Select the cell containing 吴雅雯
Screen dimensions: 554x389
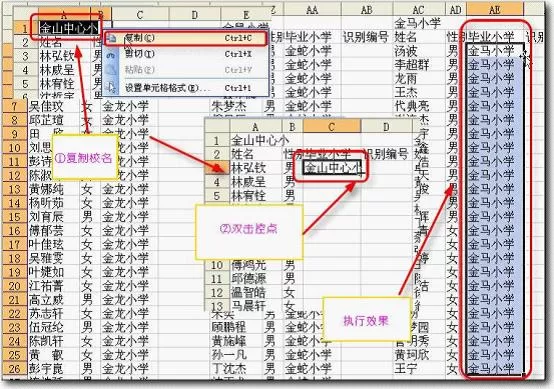(x=53, y=258)
